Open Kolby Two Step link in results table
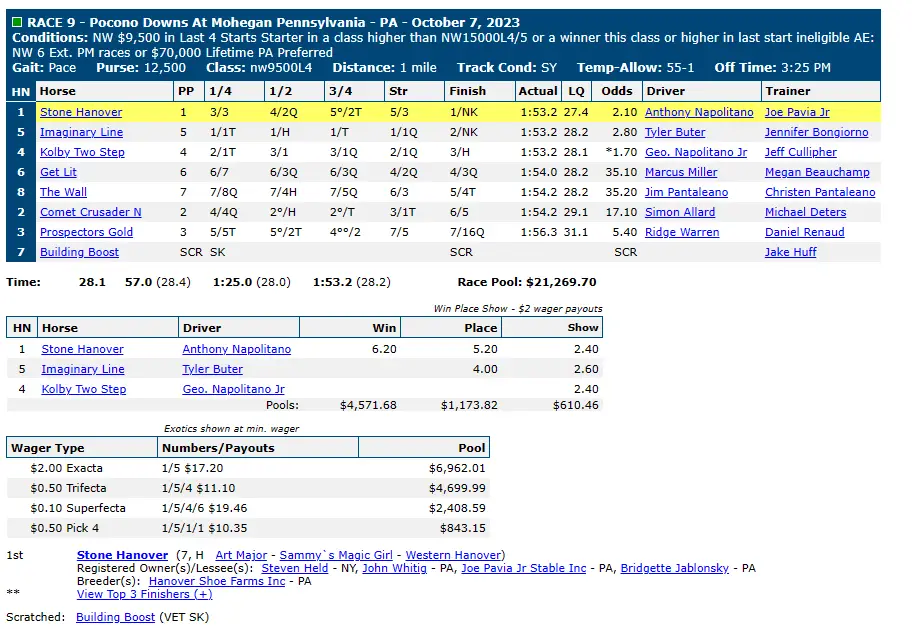The height and width of the screenshot is (629, 912). [x=82, y=152]
